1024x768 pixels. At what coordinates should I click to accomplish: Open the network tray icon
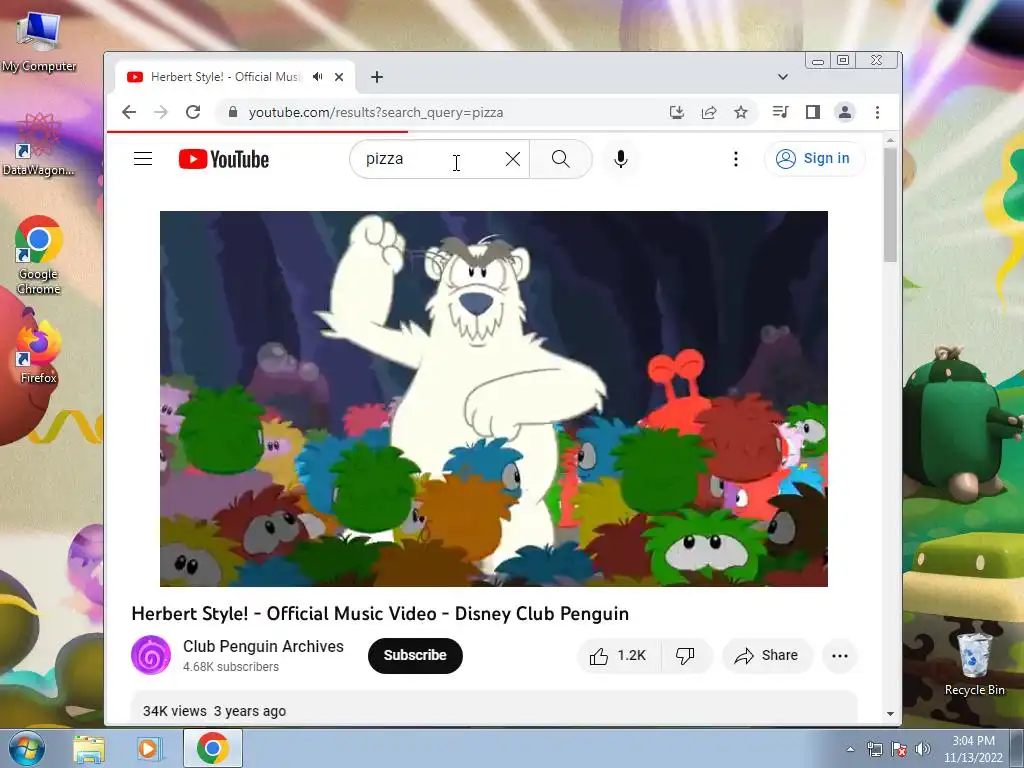pos(874,749)
